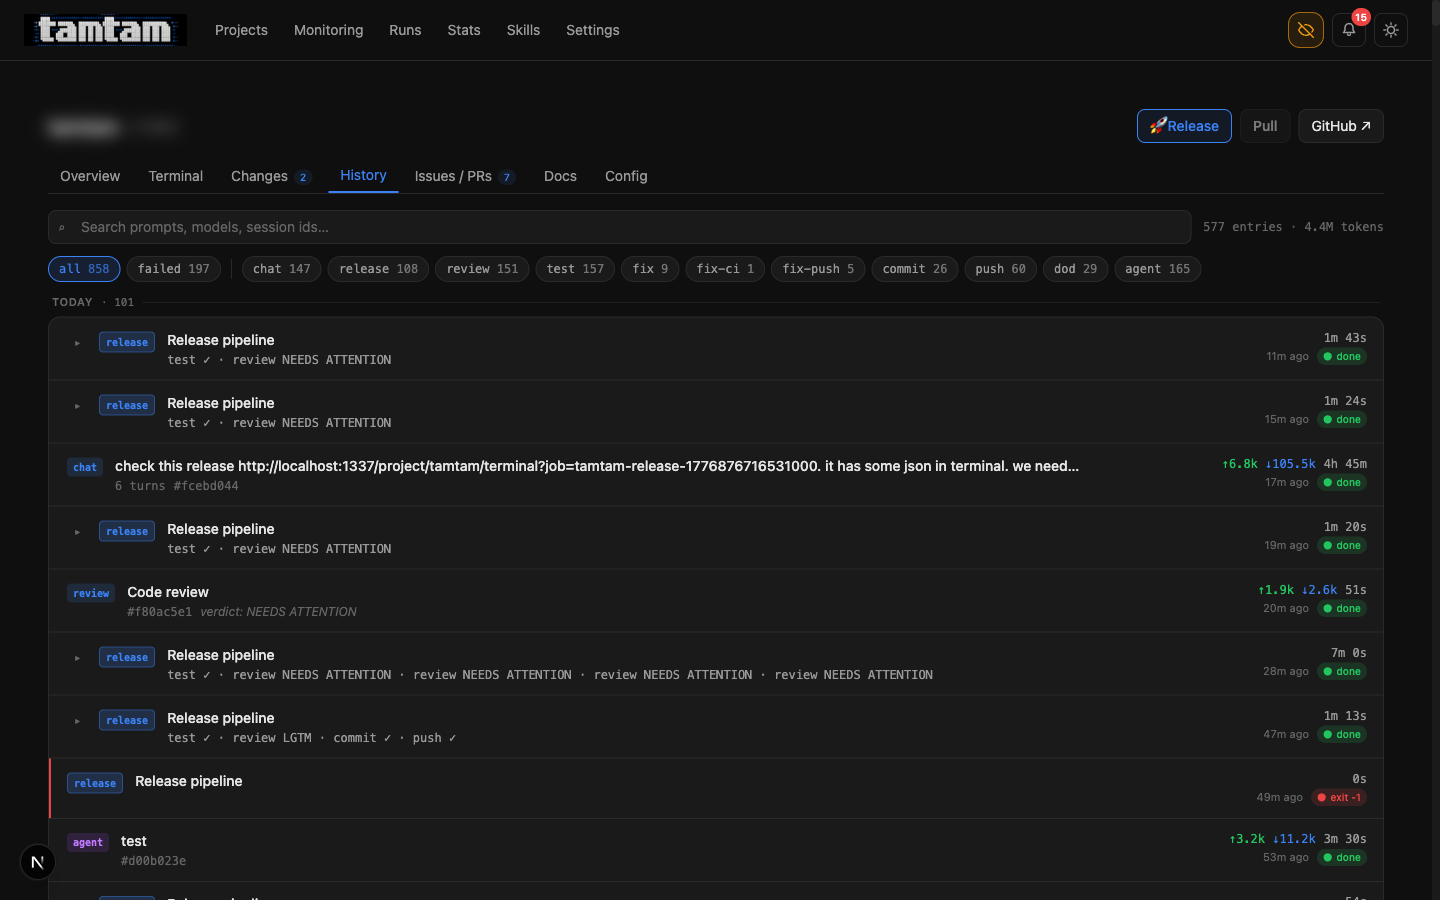The height and width of the screenshot is (900, 1440).
Task: Click the 'review' tag on the Code review entry
Action: (x=91, y=593)
